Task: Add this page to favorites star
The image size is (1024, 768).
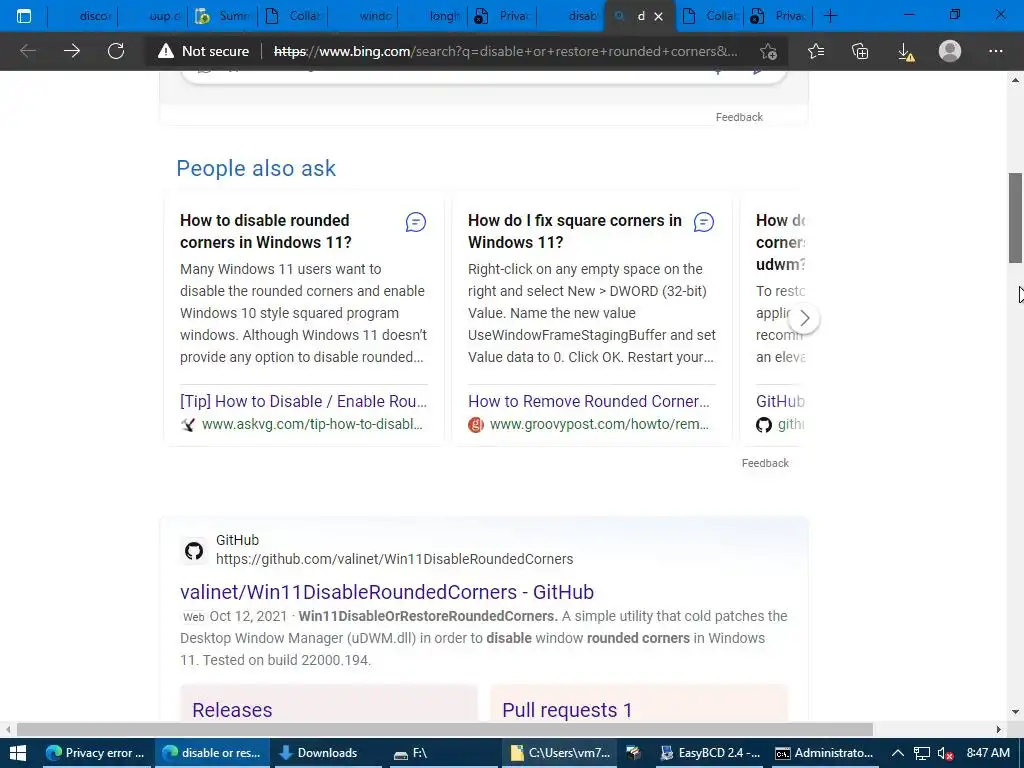Action: point(769,51)
